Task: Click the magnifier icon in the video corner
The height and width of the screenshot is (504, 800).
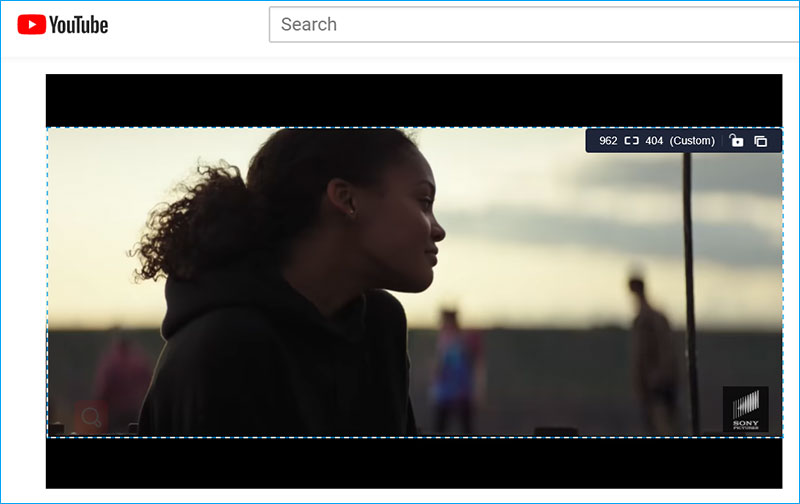Action: pyautogui.click(x=91, y=417)
